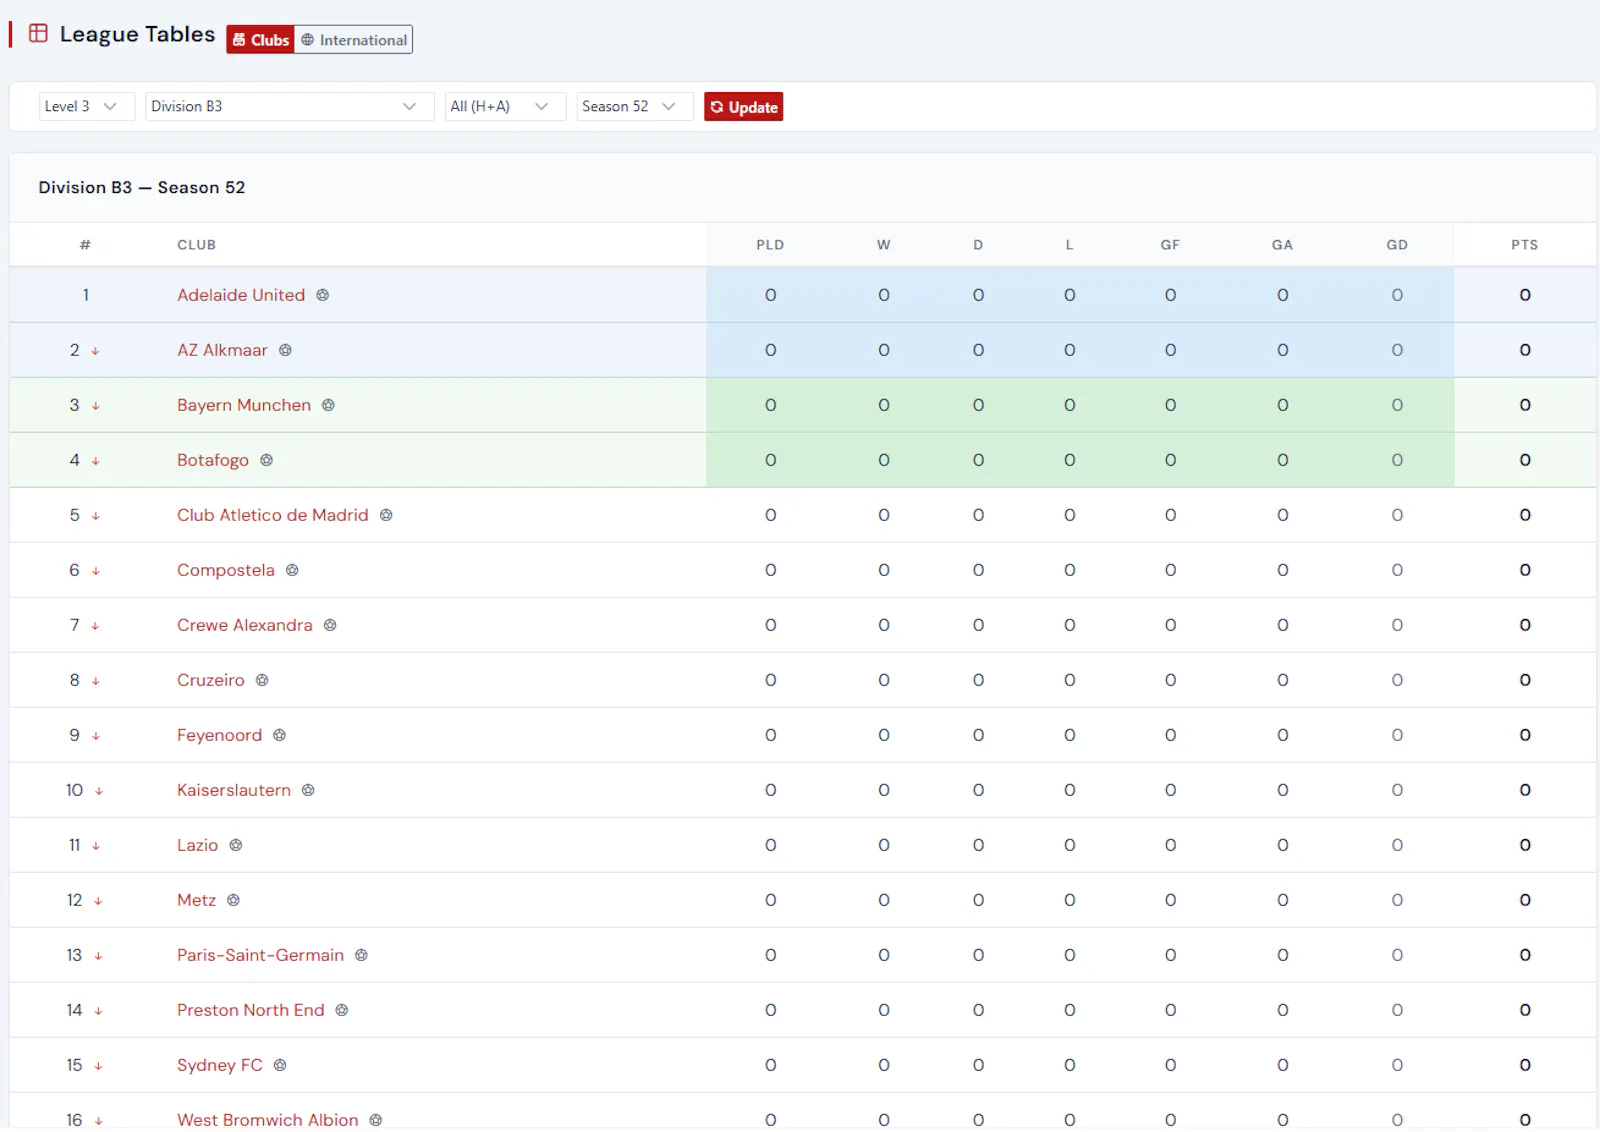This screenshot has width=1600, height=1132.
Task: Click the ball icon beside Club Atletico de Madrid
Action: pos(386,515)
